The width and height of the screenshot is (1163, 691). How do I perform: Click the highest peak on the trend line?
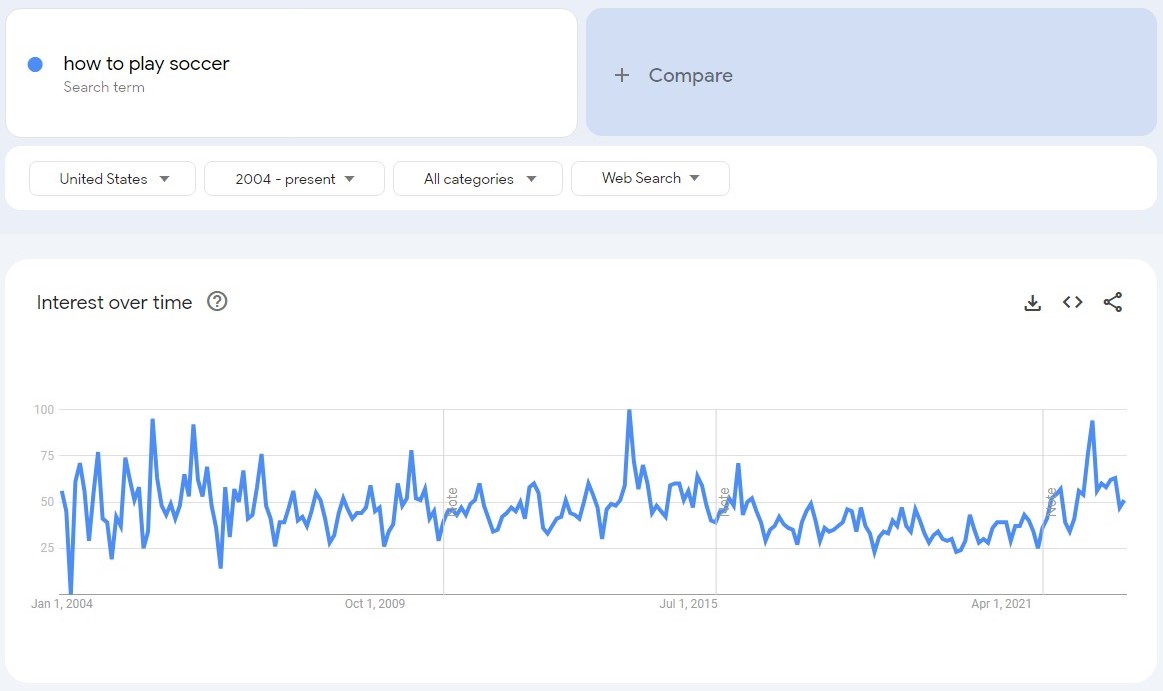point(629,410)
